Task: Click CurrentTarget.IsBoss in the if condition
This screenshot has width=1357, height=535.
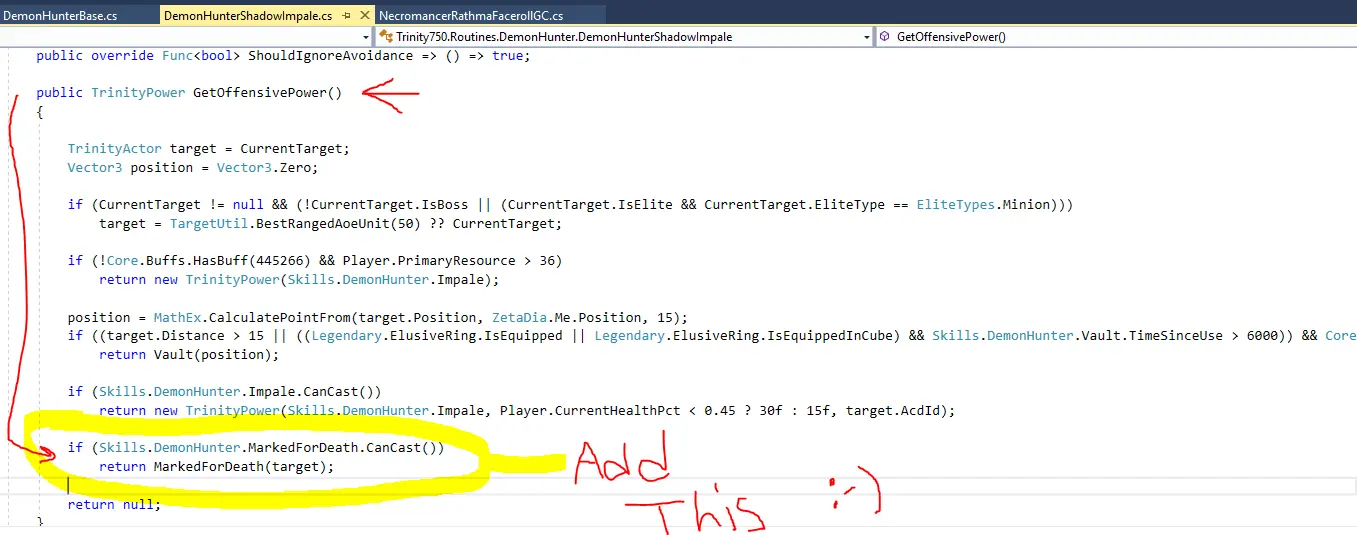Action: click(x=397, y=205)
